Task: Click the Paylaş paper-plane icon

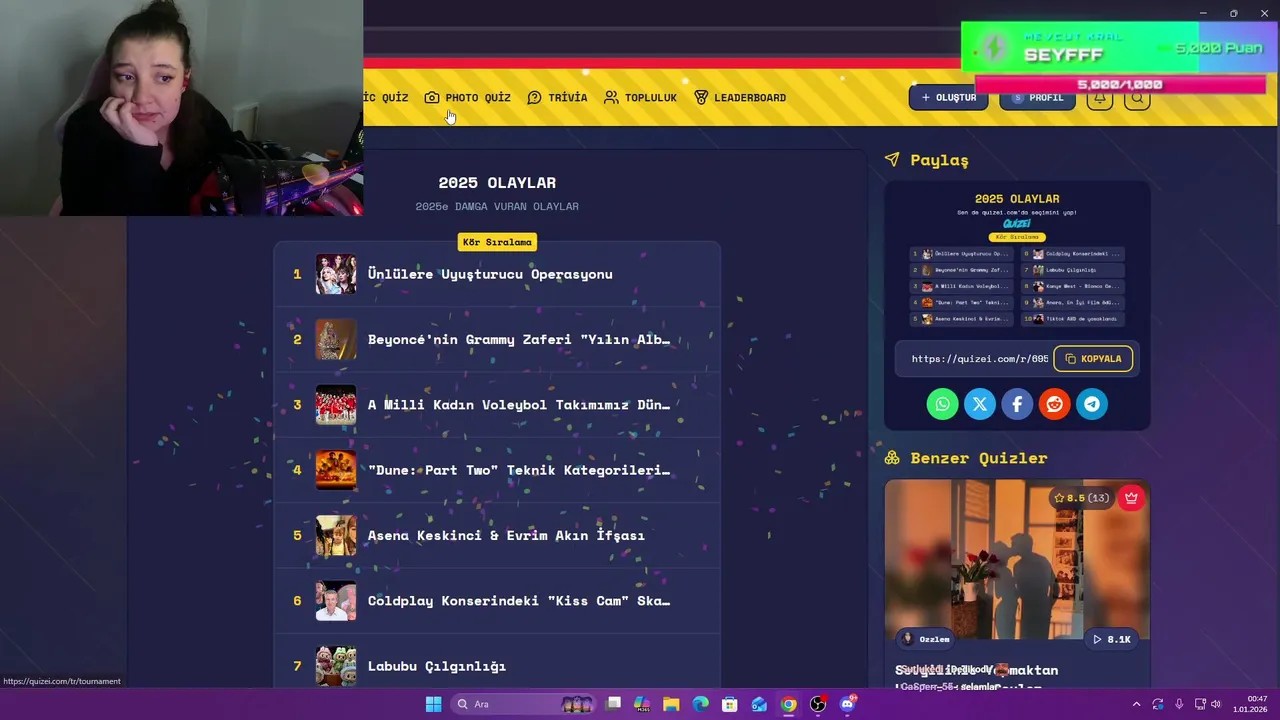Action: point(892,160)
